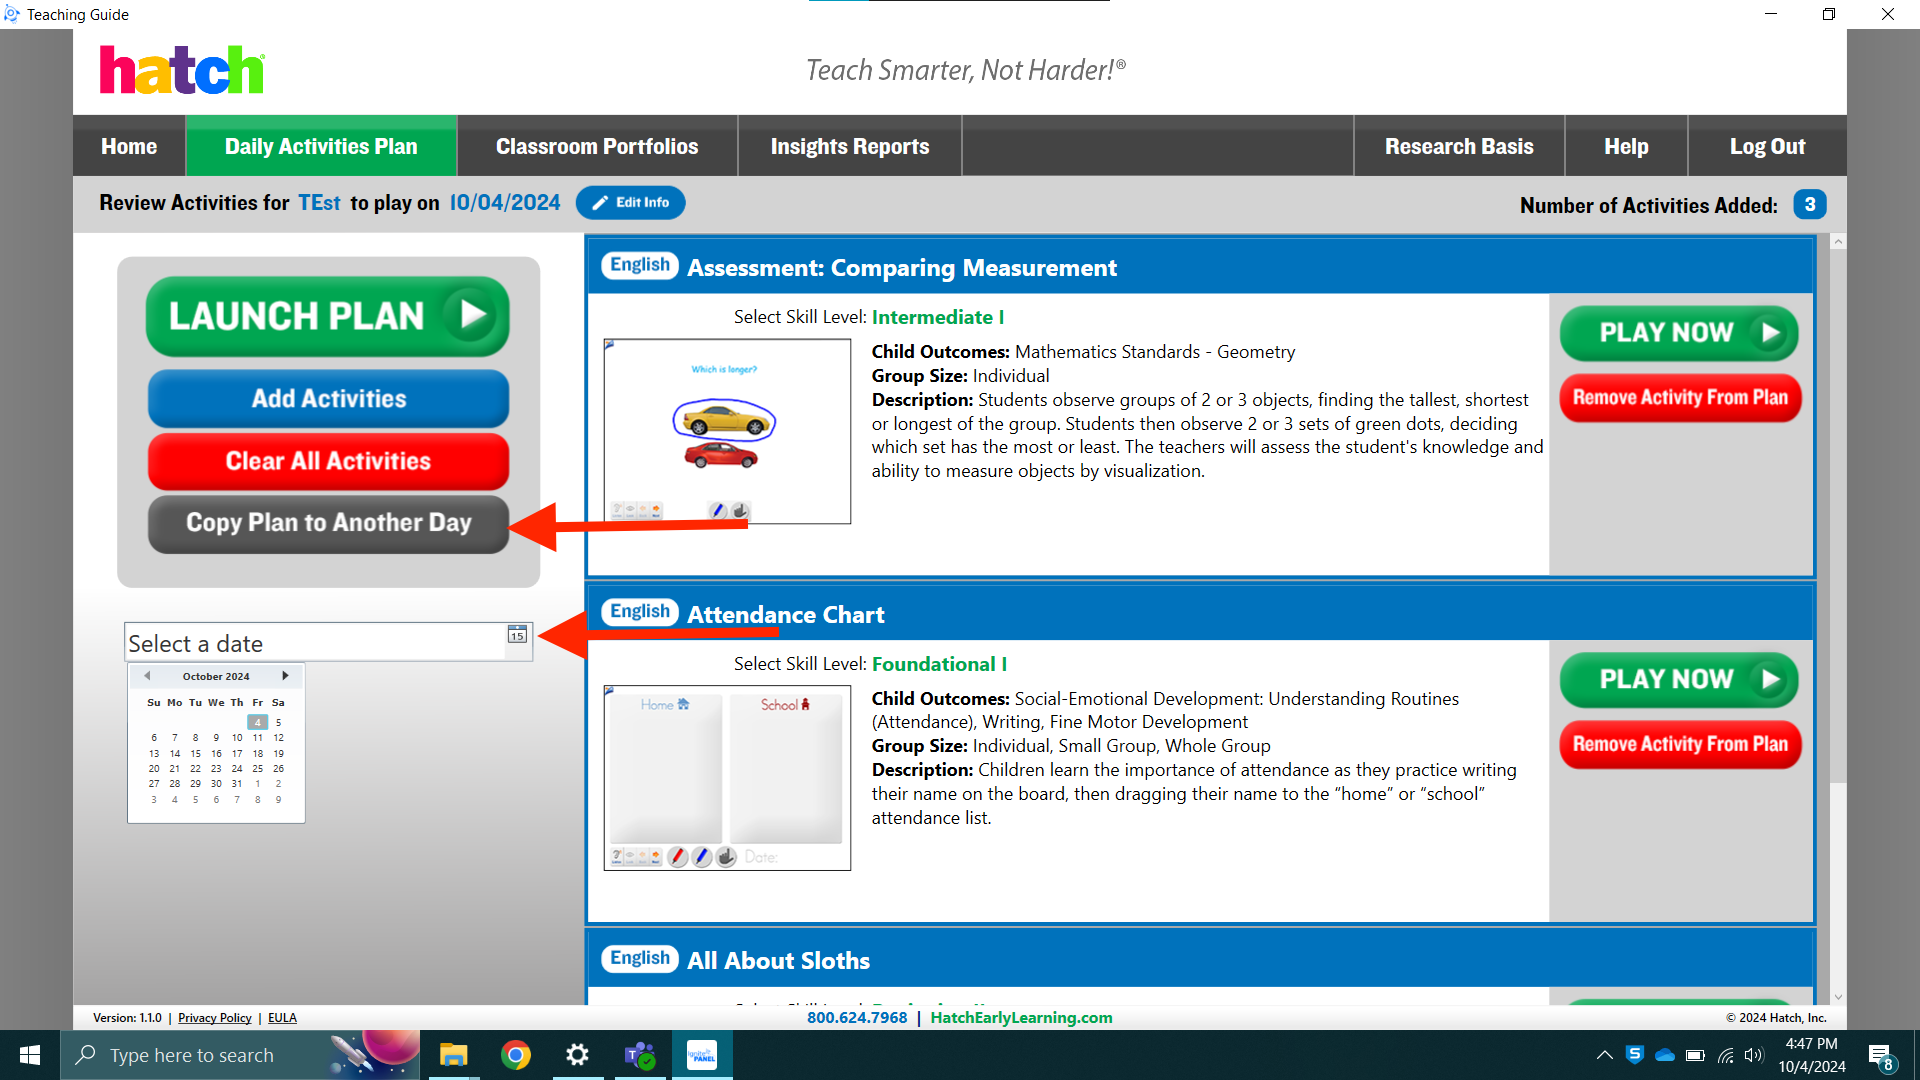Screen dimensions: 1920x1080
Task: Open Windows Start menu
Action: [x=30, y=1055]
